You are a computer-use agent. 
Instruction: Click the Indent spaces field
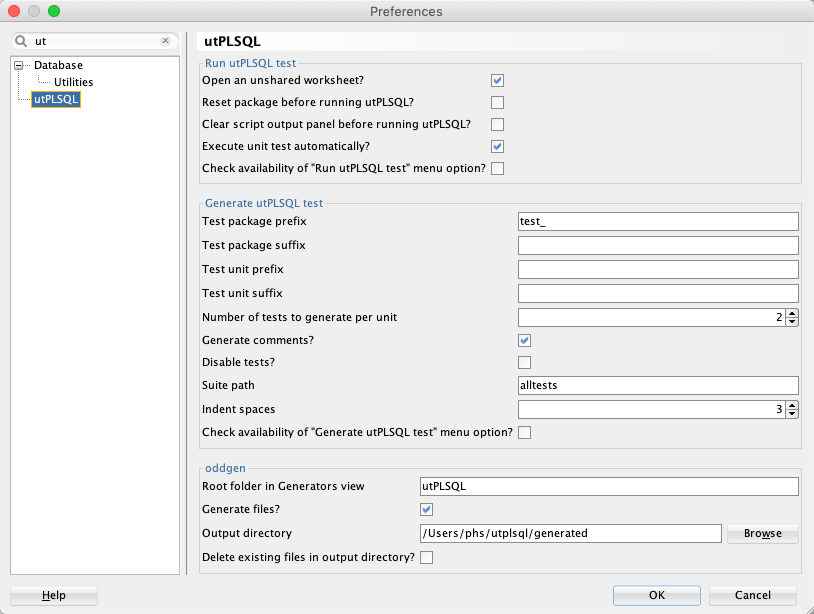(651, 410)
